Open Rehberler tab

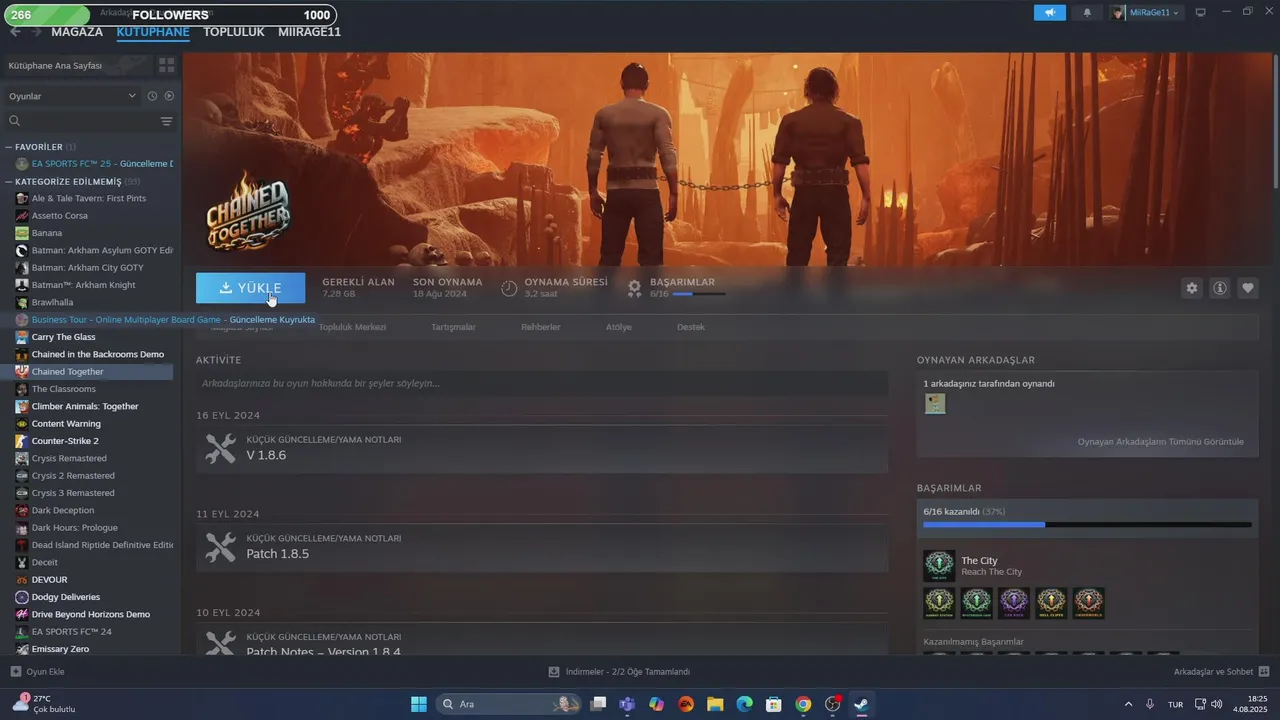[541, 327]
